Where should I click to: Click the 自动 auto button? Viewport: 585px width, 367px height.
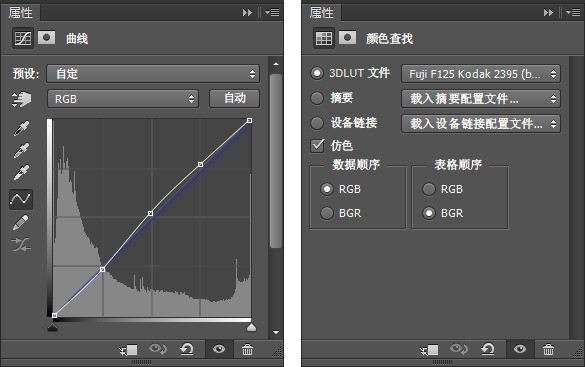click(x=234, y=98)
